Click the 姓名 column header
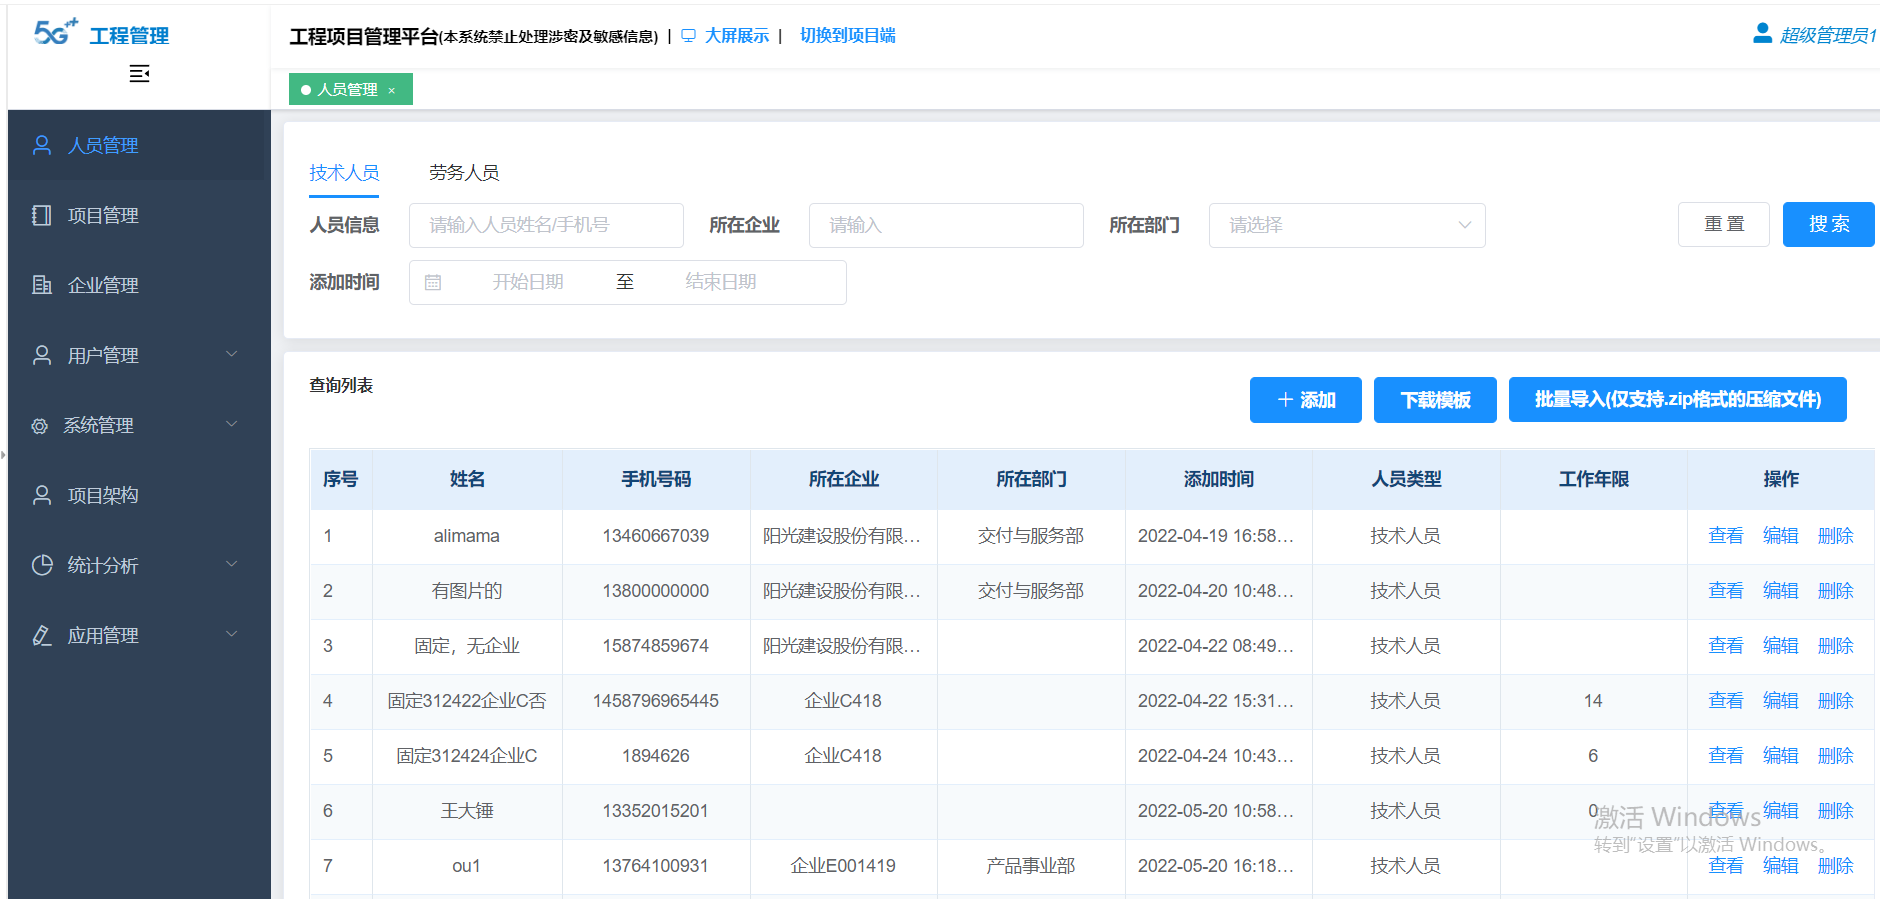 coord(467,480)
